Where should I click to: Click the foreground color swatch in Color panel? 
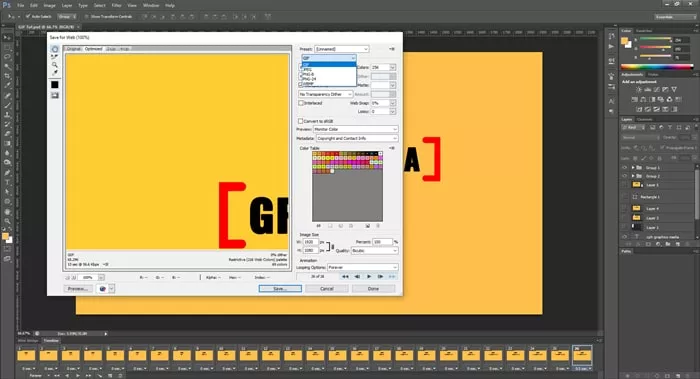pyautogui.click(x=625, y=41)
